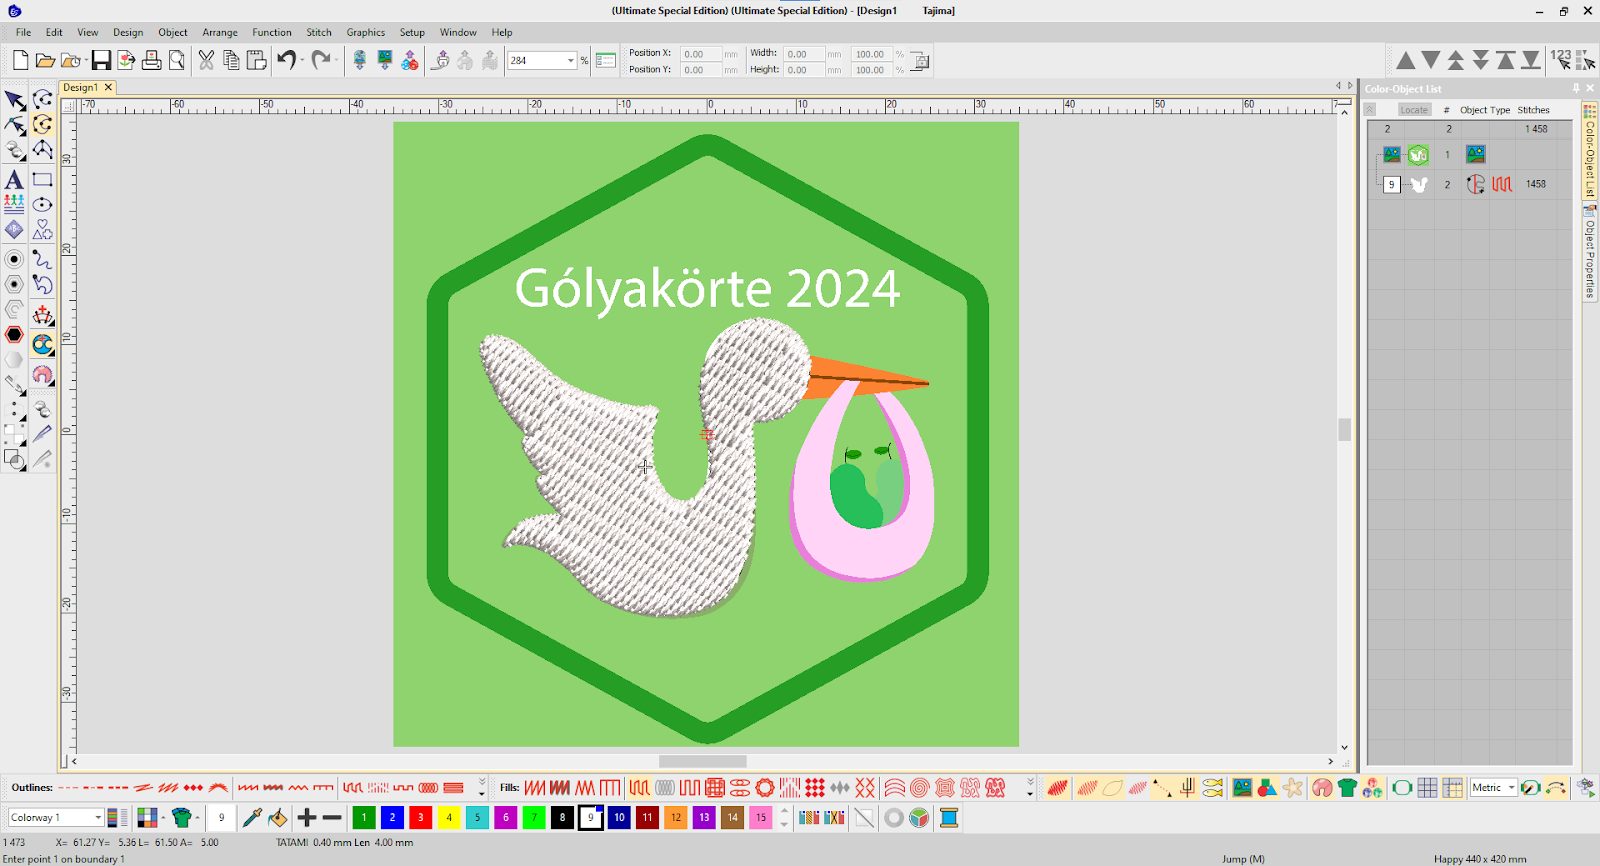Toggle auto-hide pin on Color-Object List

point(1576,88)
